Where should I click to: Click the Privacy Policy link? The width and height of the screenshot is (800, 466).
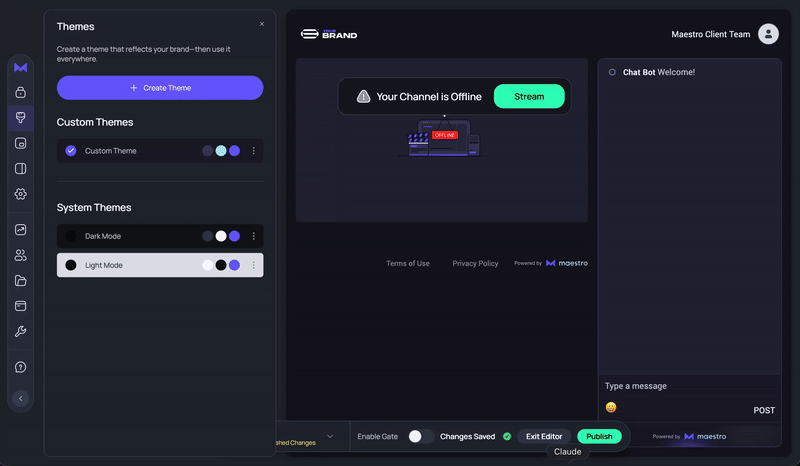pyautogui.click(x=475, y=263)
